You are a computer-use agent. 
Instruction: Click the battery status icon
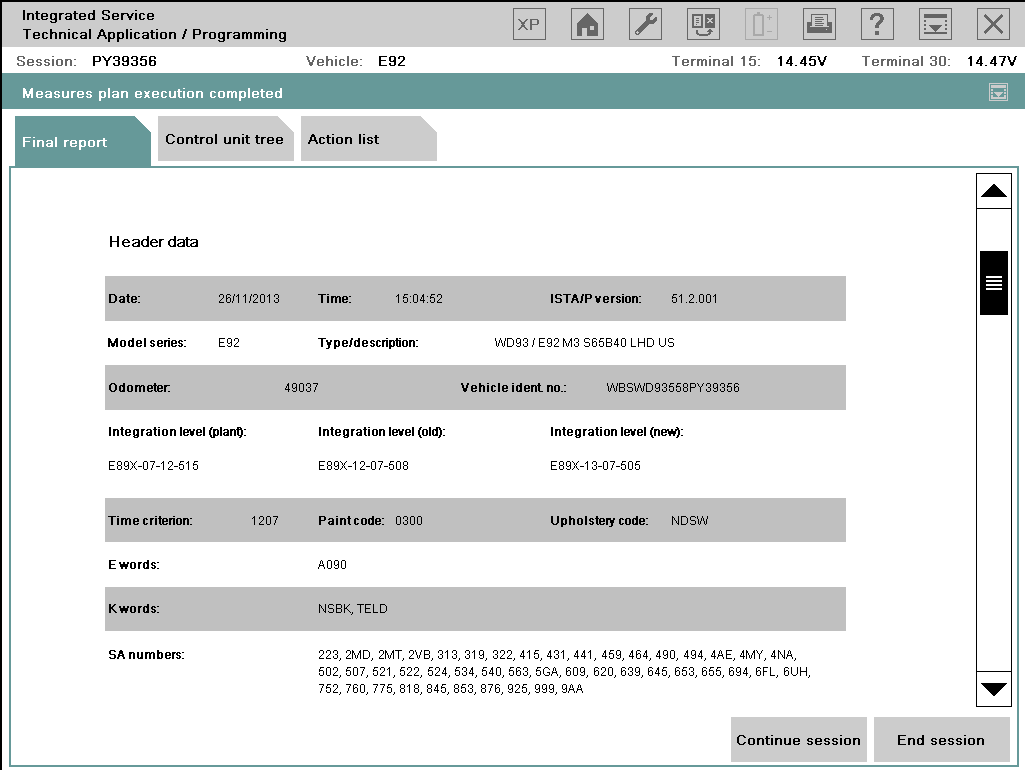tap(761, 24)
